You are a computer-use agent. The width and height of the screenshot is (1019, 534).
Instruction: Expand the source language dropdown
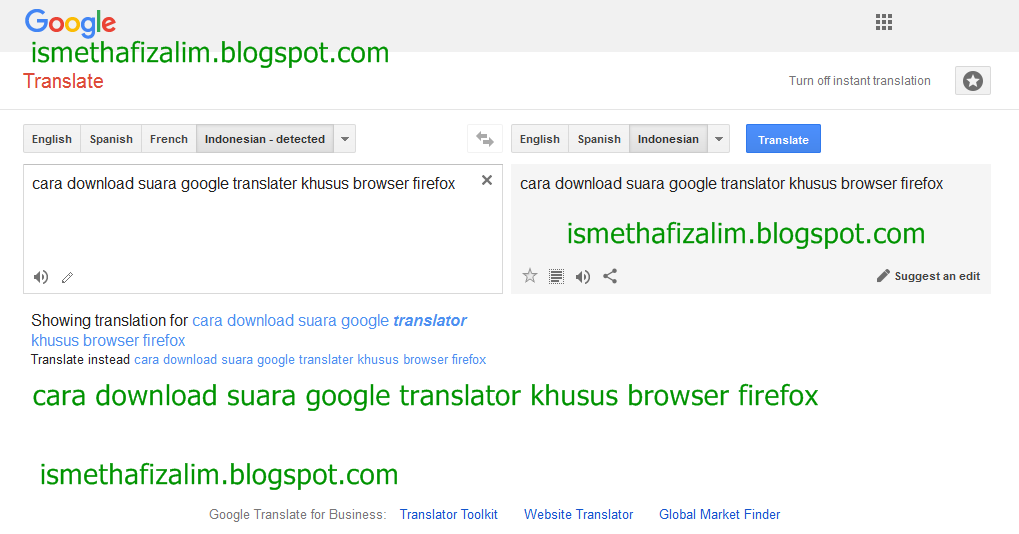(x=345, y=139)
